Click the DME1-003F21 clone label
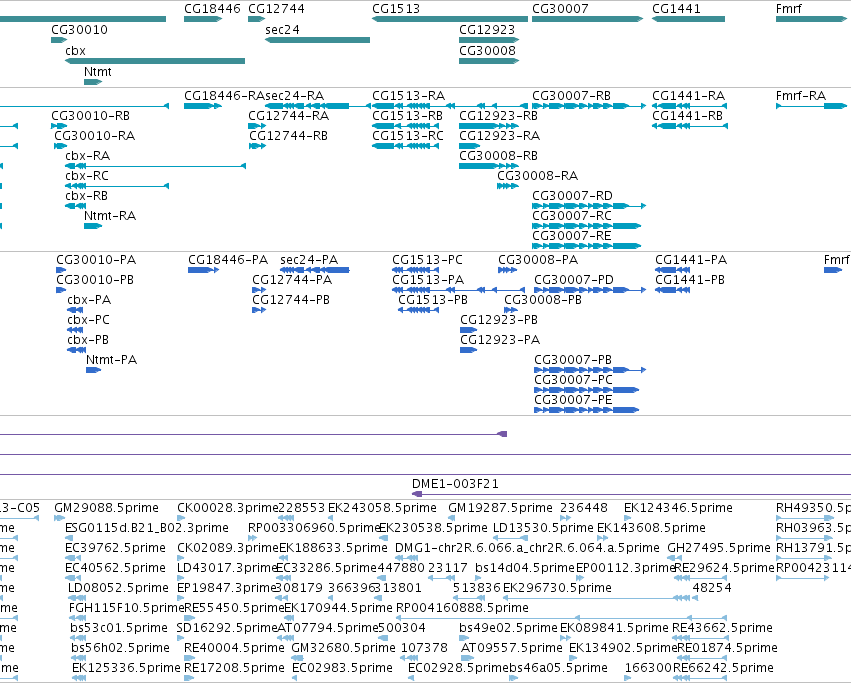The height and width of the screenshot is (683, 851). [455, 484]
